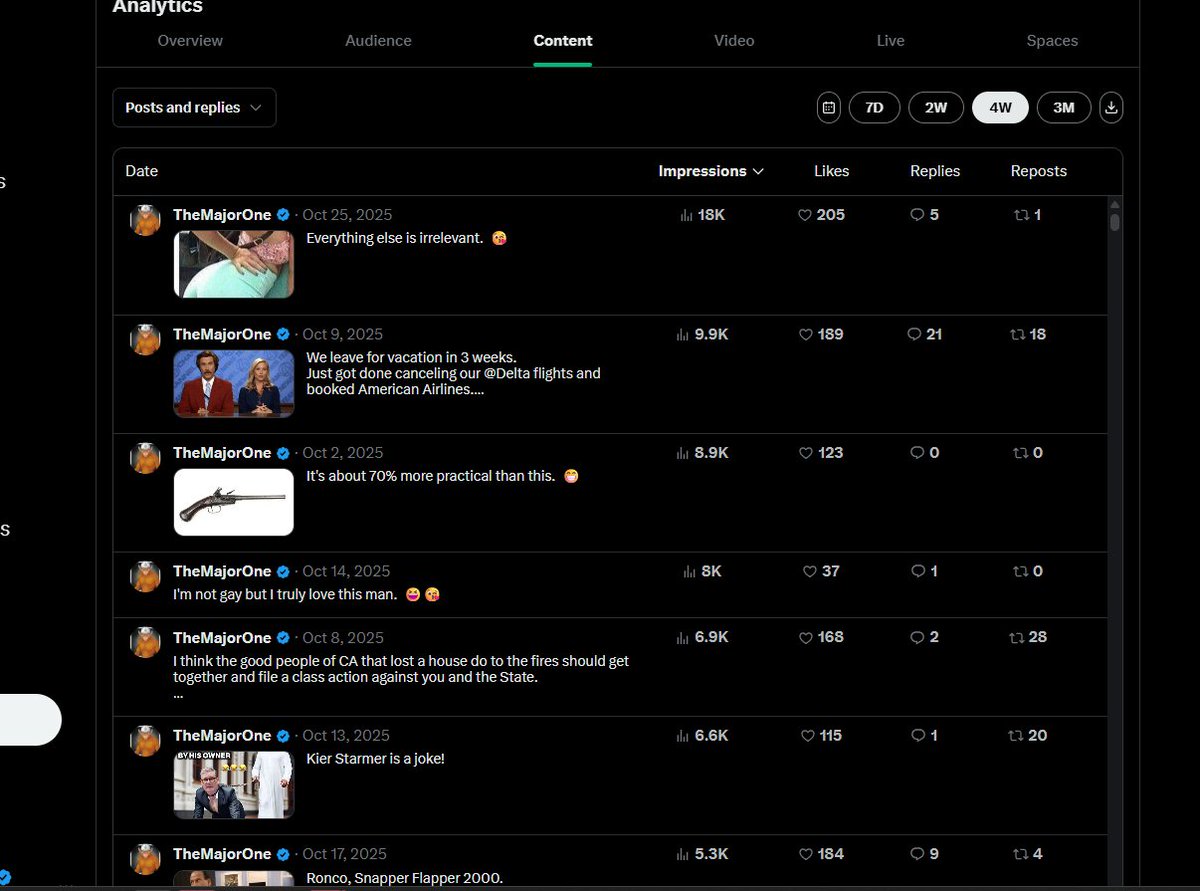This screenshot has height=891, width=1200.
Task: Select the 7D time range
Action: click(874, 107)
